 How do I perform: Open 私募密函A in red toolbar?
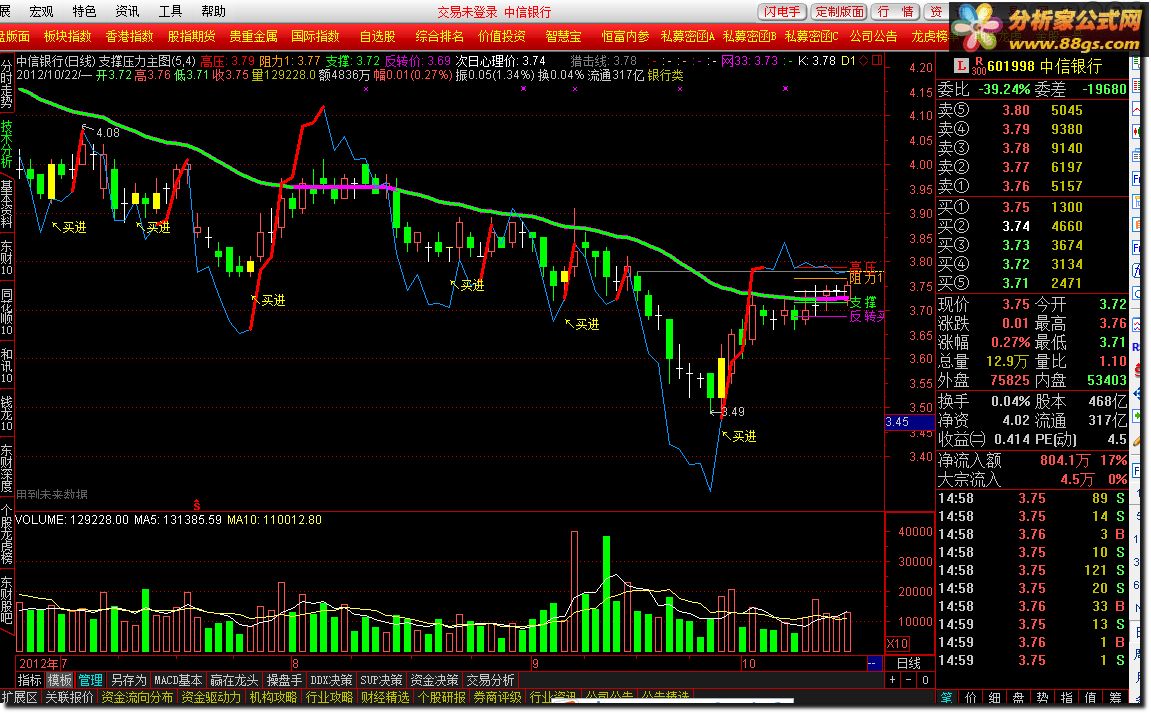tap(687, 36)
